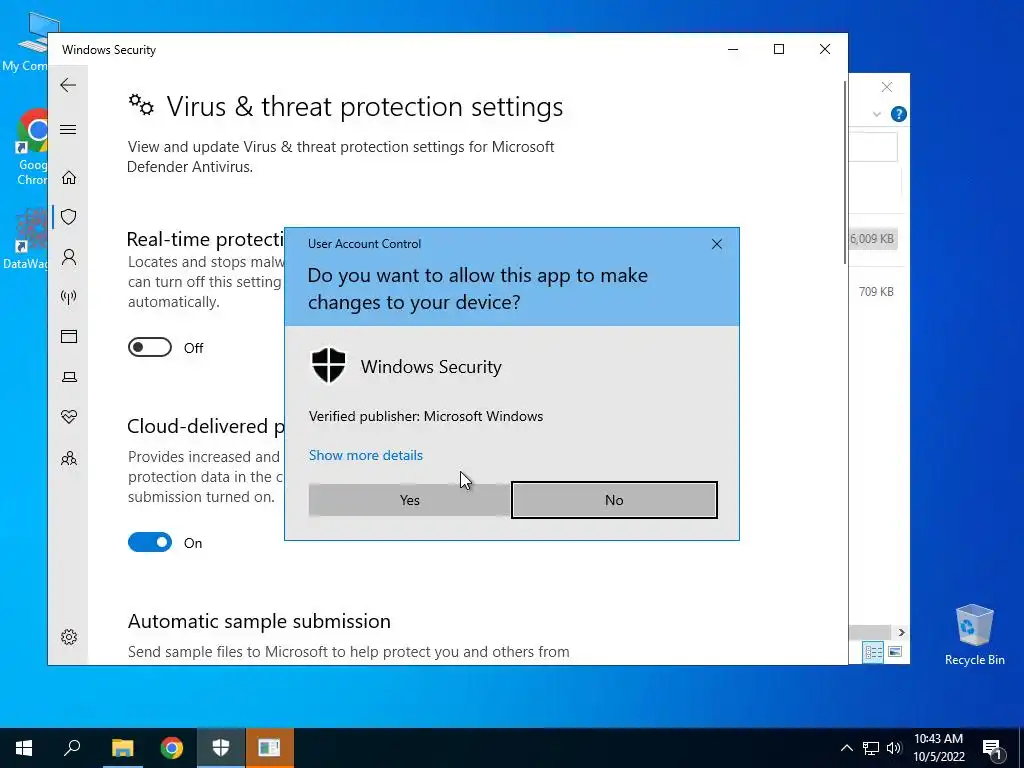Open Device performance & health heart icon
This screenshot has width=1024, height=768.
click(69, 417)
